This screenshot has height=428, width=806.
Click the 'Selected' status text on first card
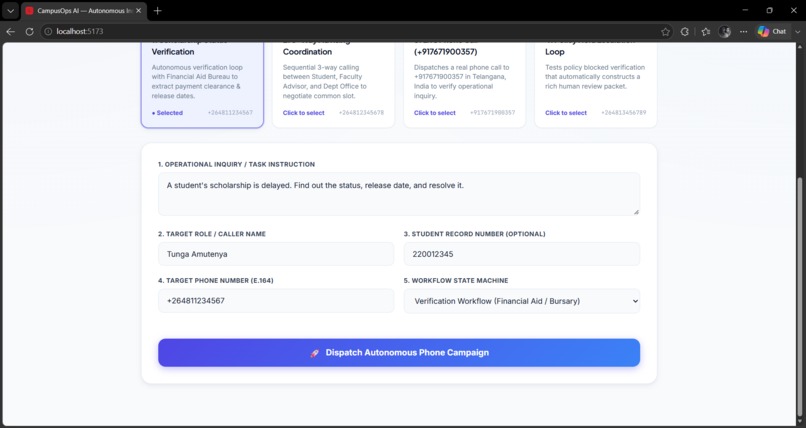168,113
